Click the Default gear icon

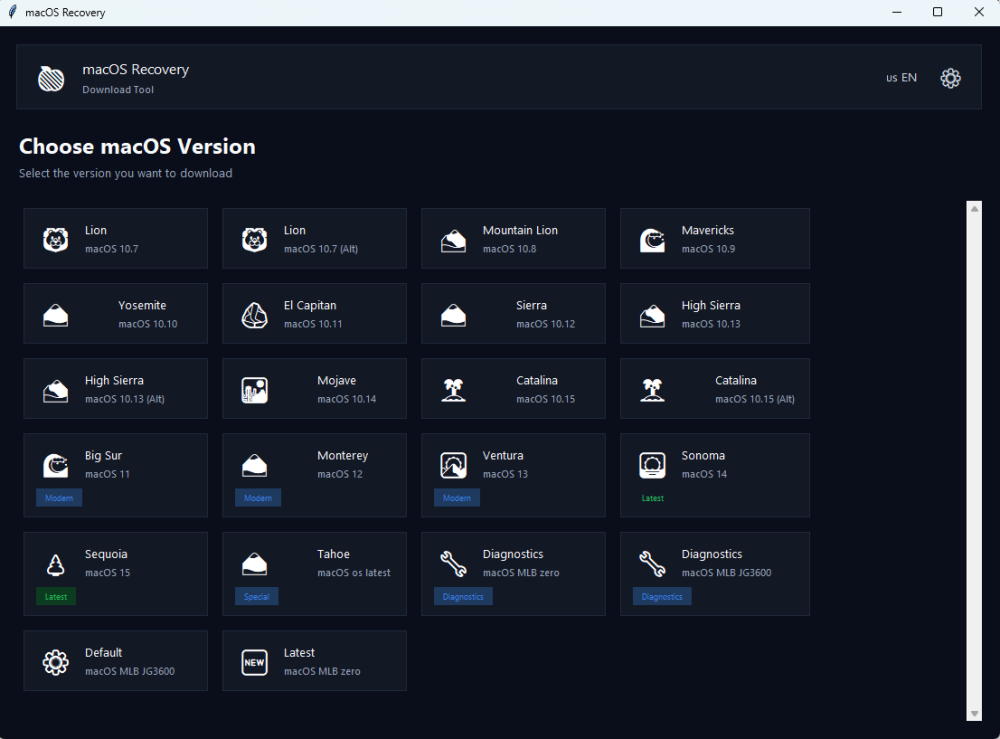(x=55, y=662)
